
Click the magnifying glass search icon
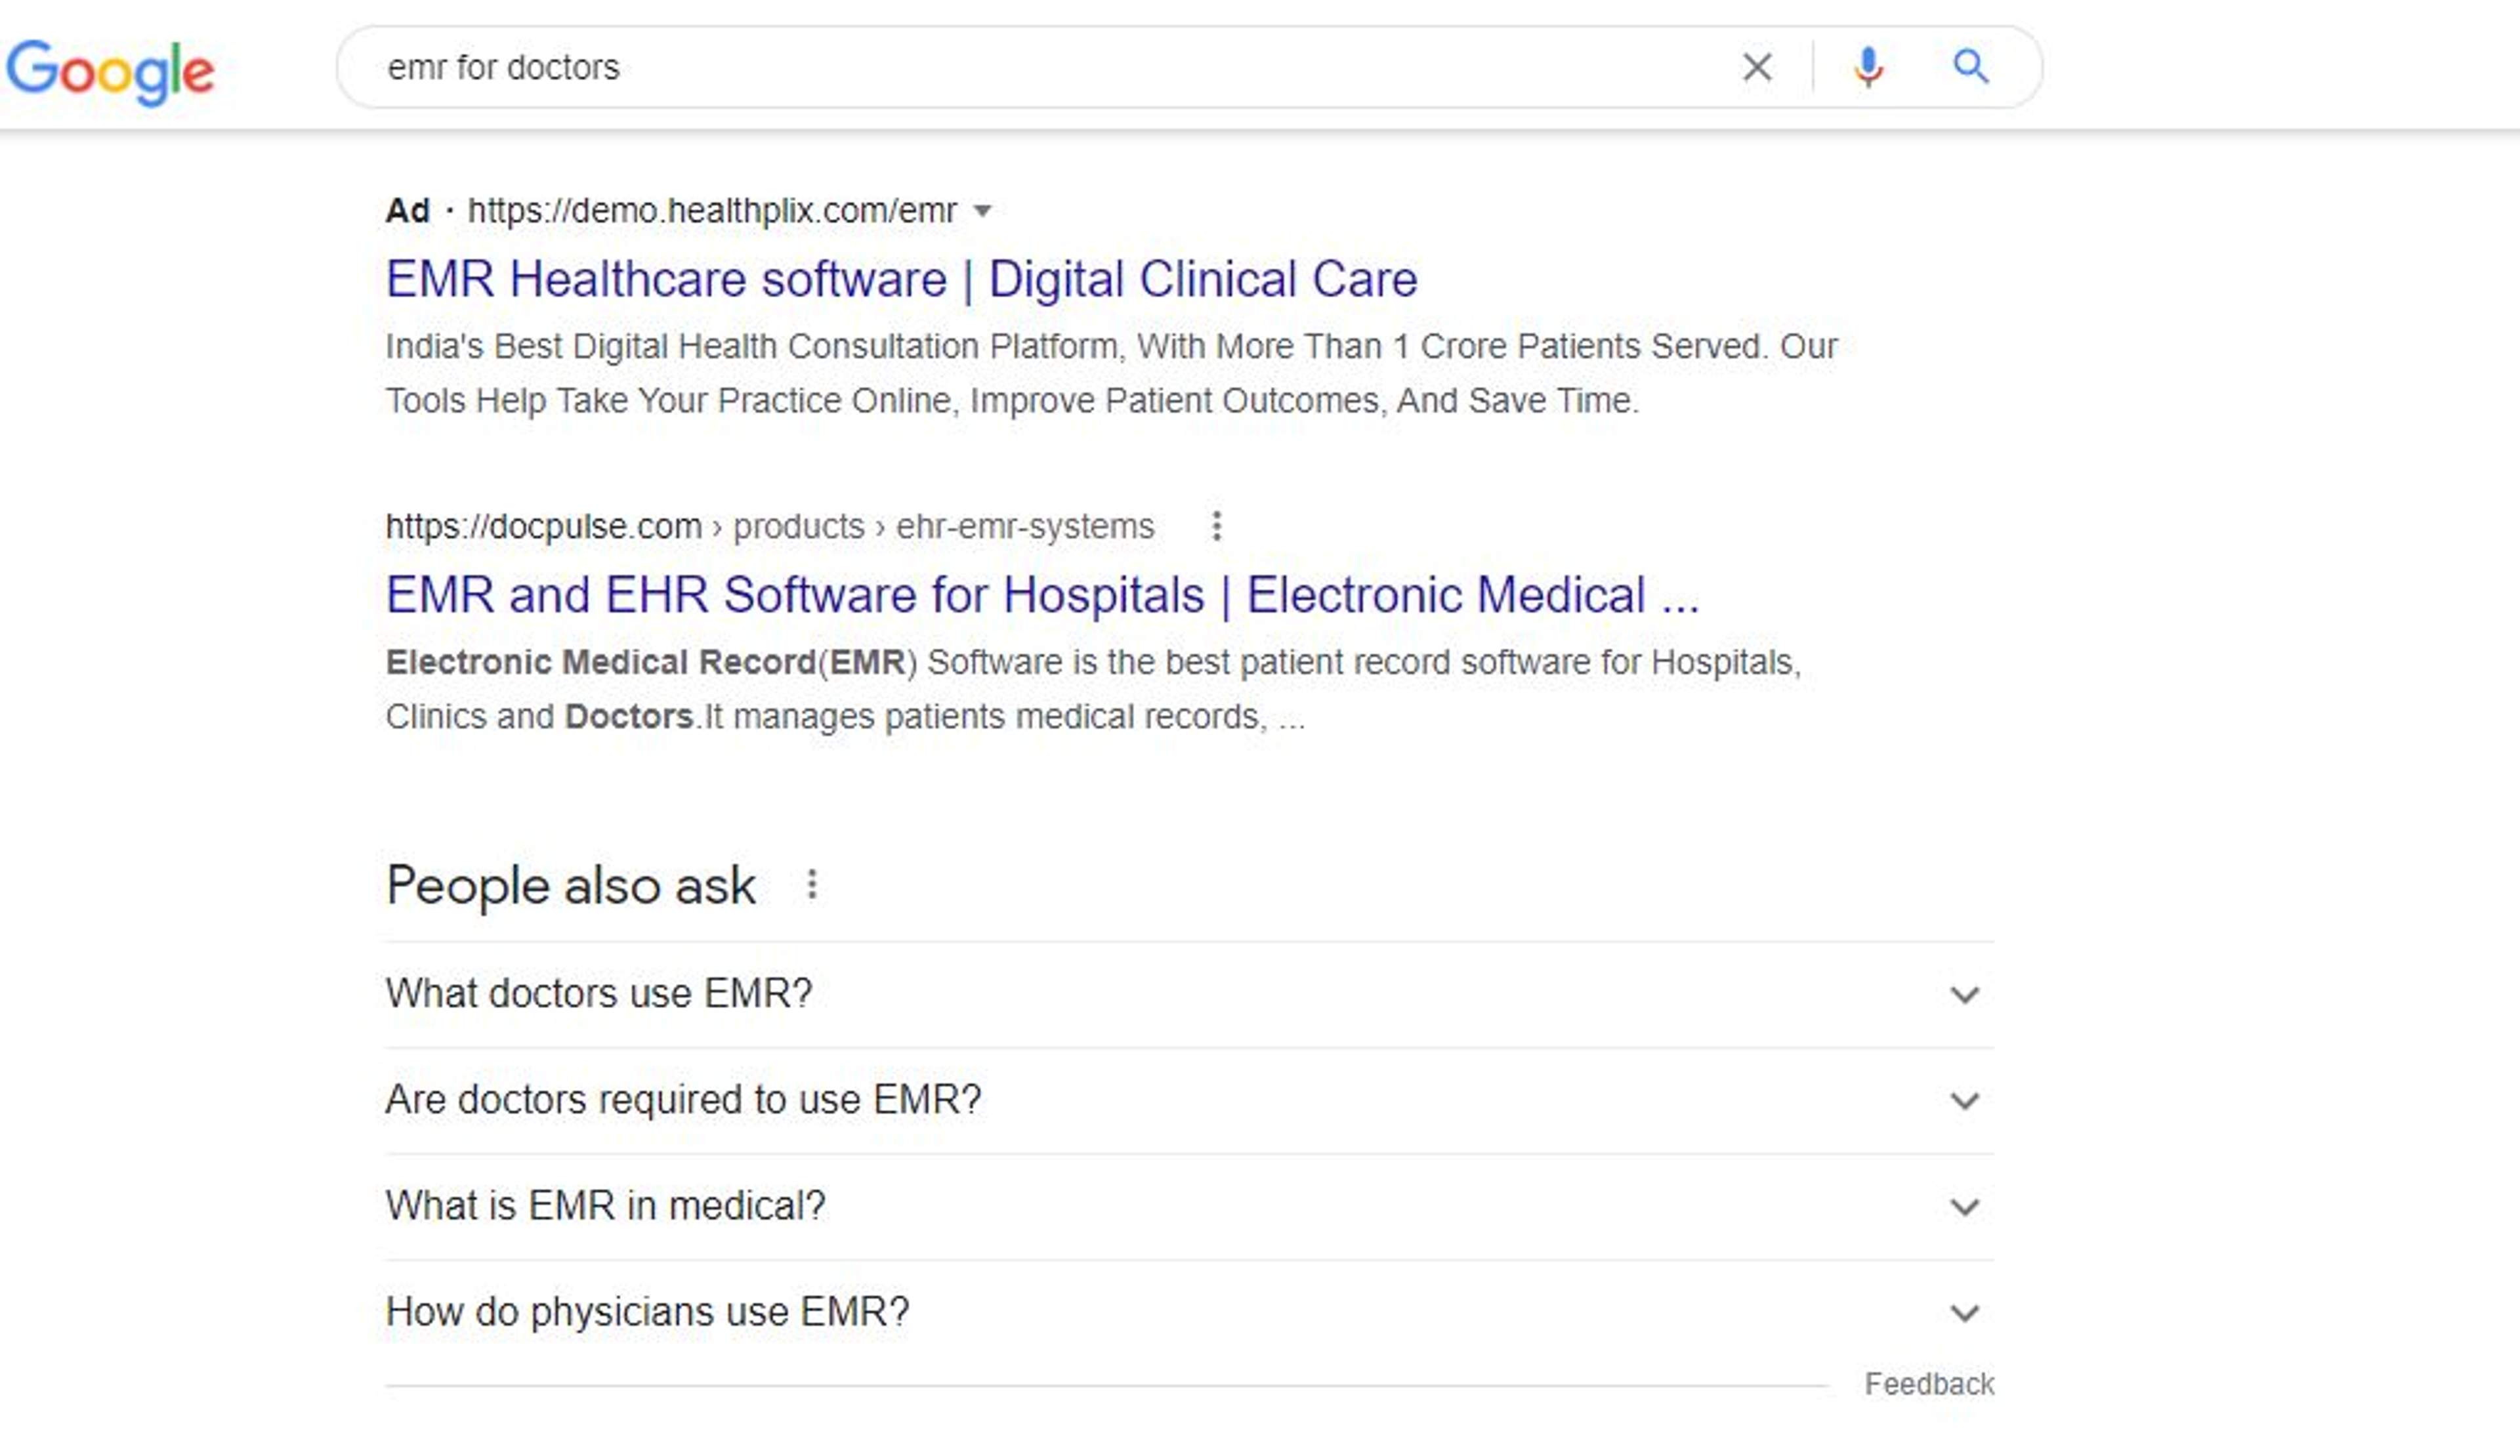click(x=1971, y=67)
